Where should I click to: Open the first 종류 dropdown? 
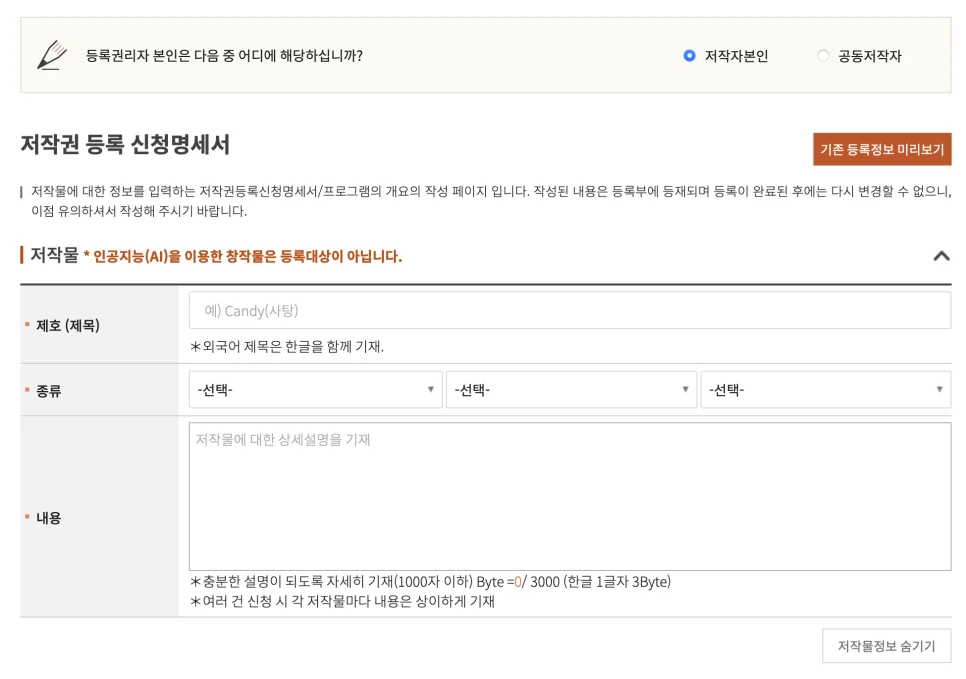[315, 390]
